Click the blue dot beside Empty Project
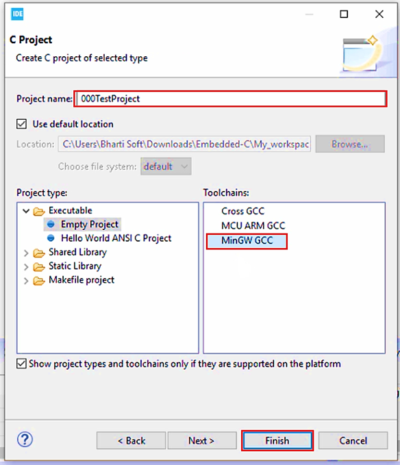The image size is (400, 465). pyautogui.click(x=51, y=224)
